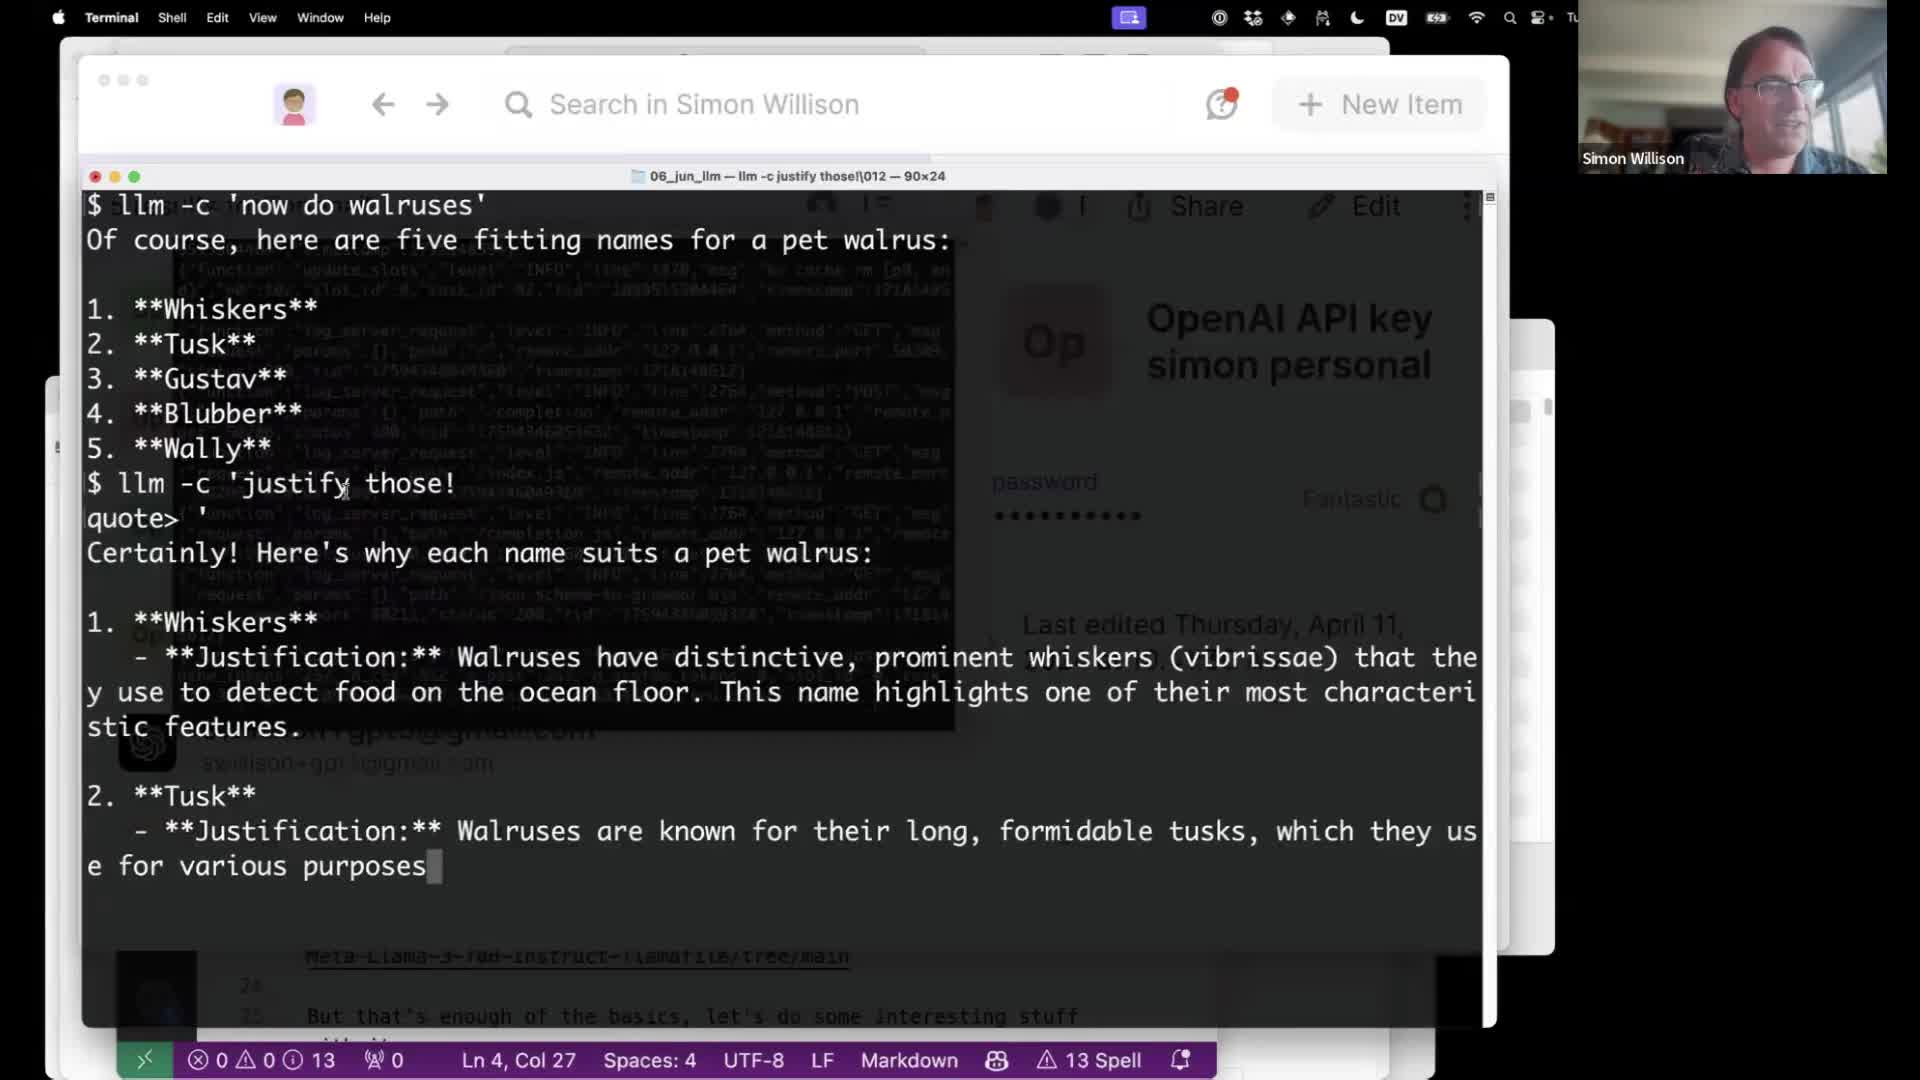
Task: Click the forward arrow in 1Password toolbar
Action: coord(437,104)
